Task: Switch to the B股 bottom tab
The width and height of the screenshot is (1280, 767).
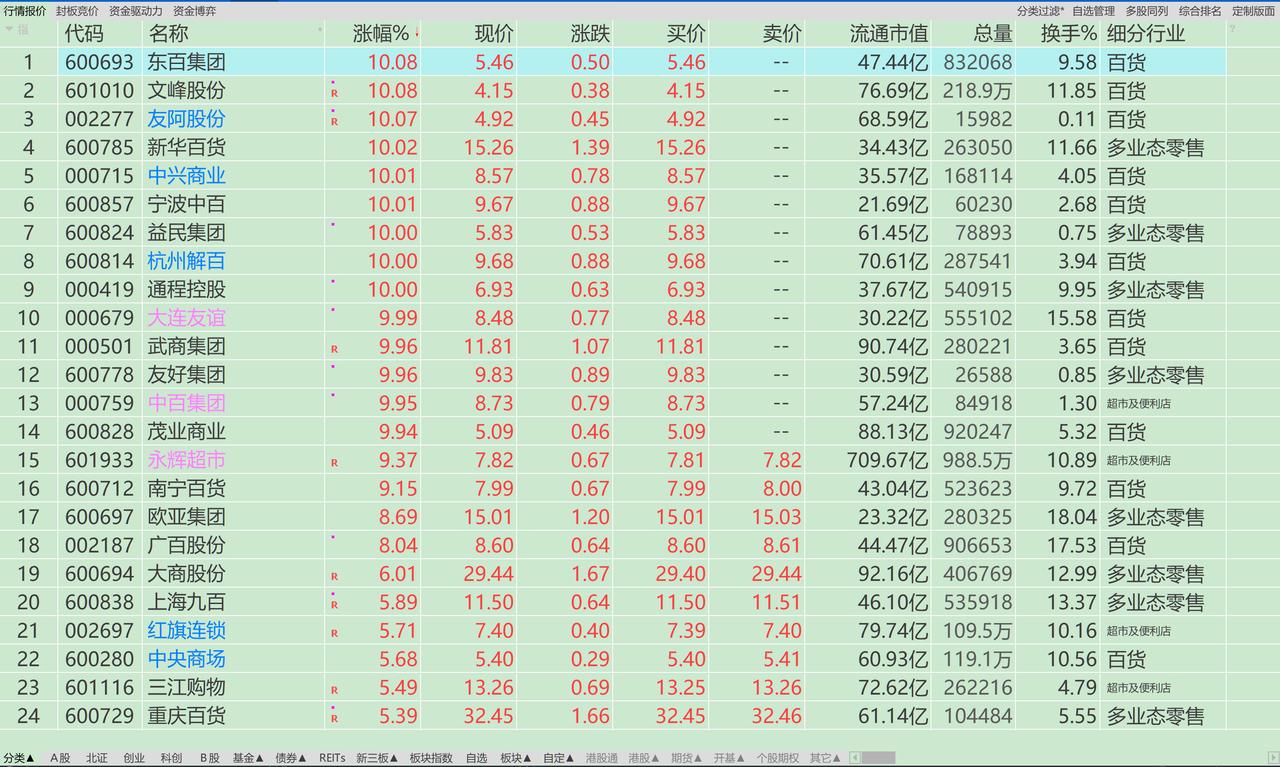Action: (x=209, y=758)
